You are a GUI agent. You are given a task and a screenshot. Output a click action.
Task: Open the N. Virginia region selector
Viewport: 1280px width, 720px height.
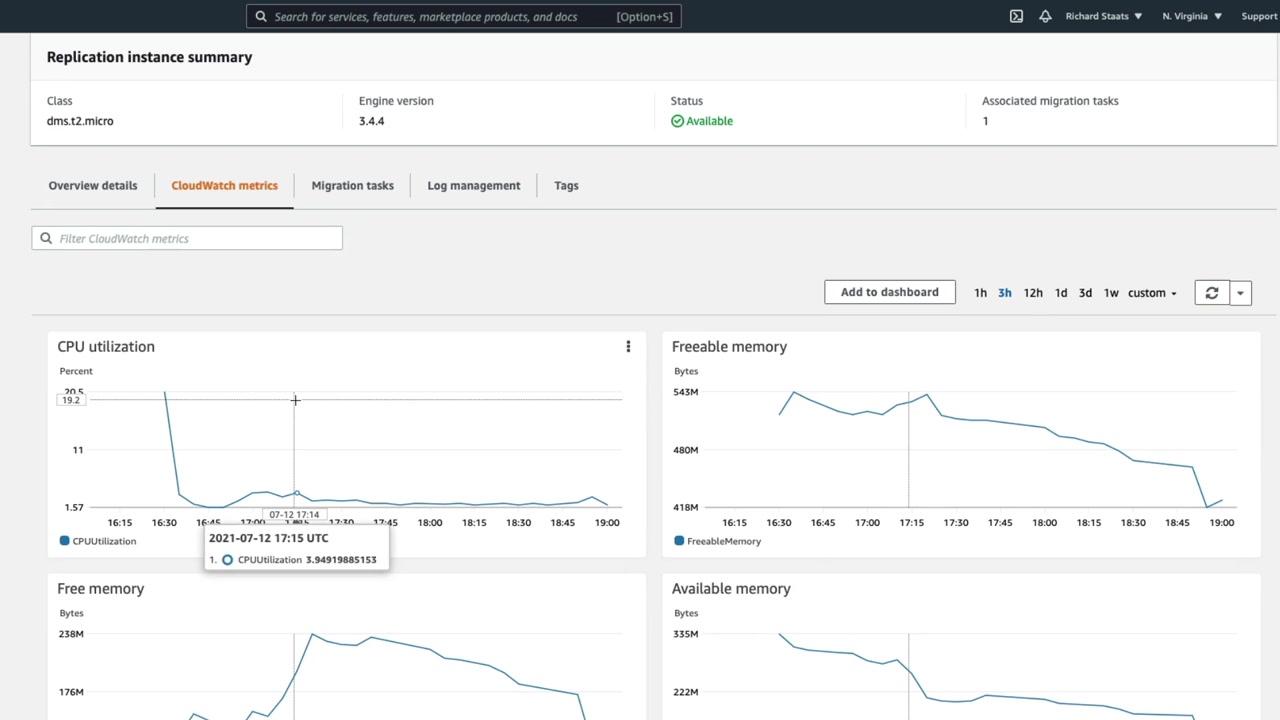pos(1191,16)
